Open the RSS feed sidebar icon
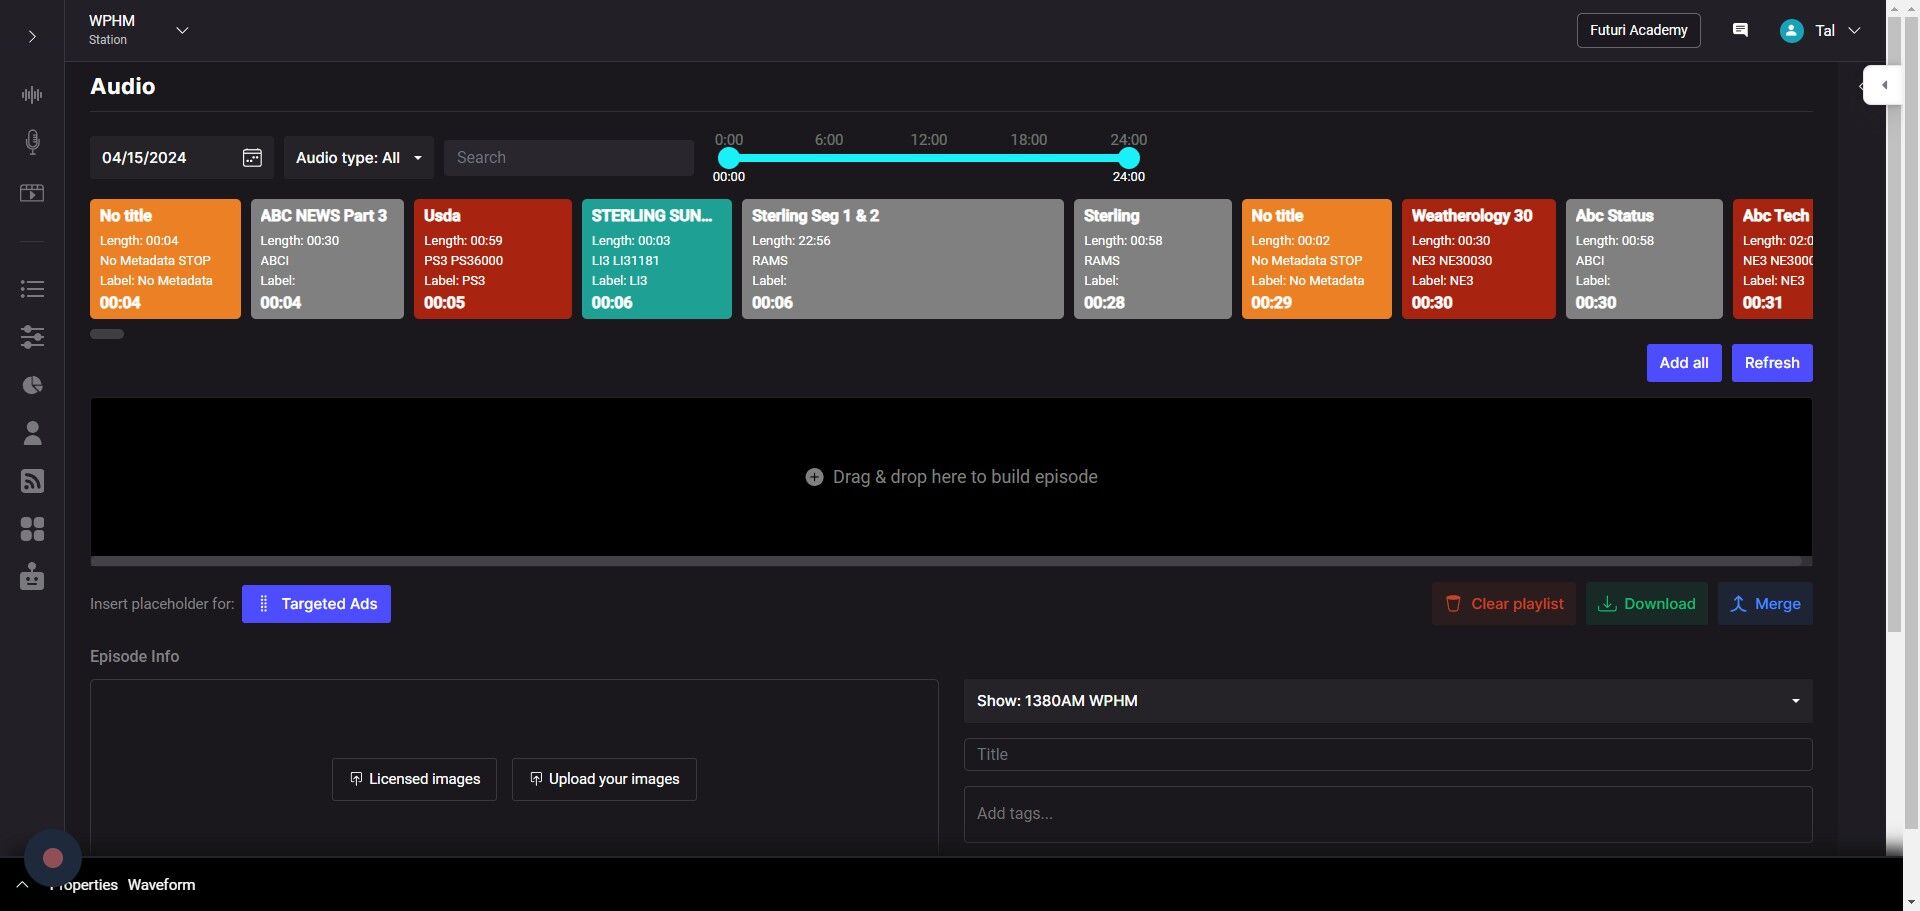The width and height of the screenshot is (1920, 911). click(x=32, y=481)
